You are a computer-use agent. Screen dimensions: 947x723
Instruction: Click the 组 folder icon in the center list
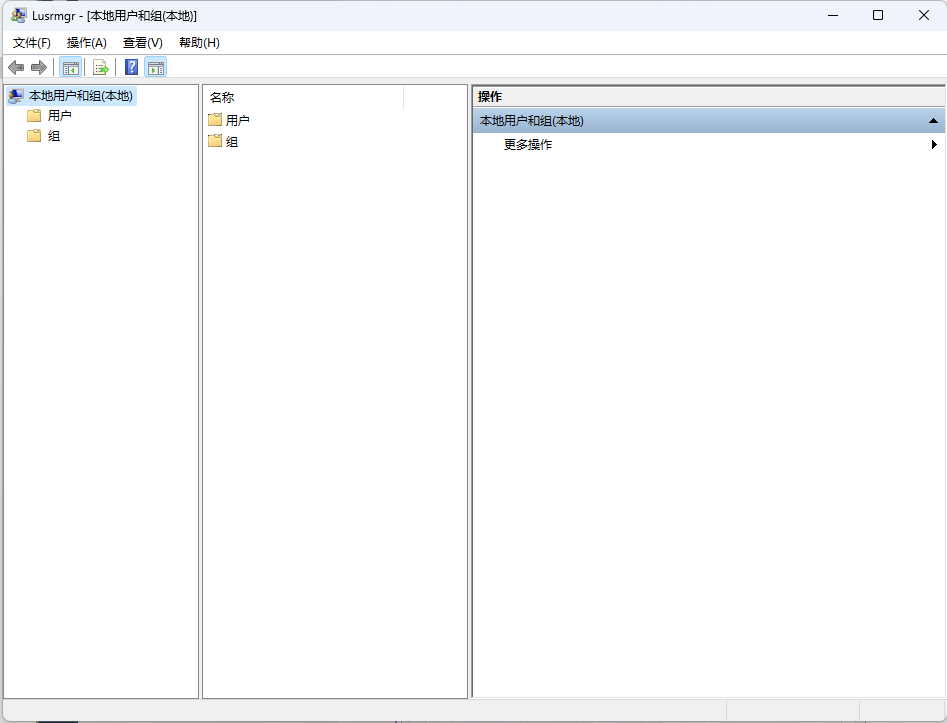[215, 141]
